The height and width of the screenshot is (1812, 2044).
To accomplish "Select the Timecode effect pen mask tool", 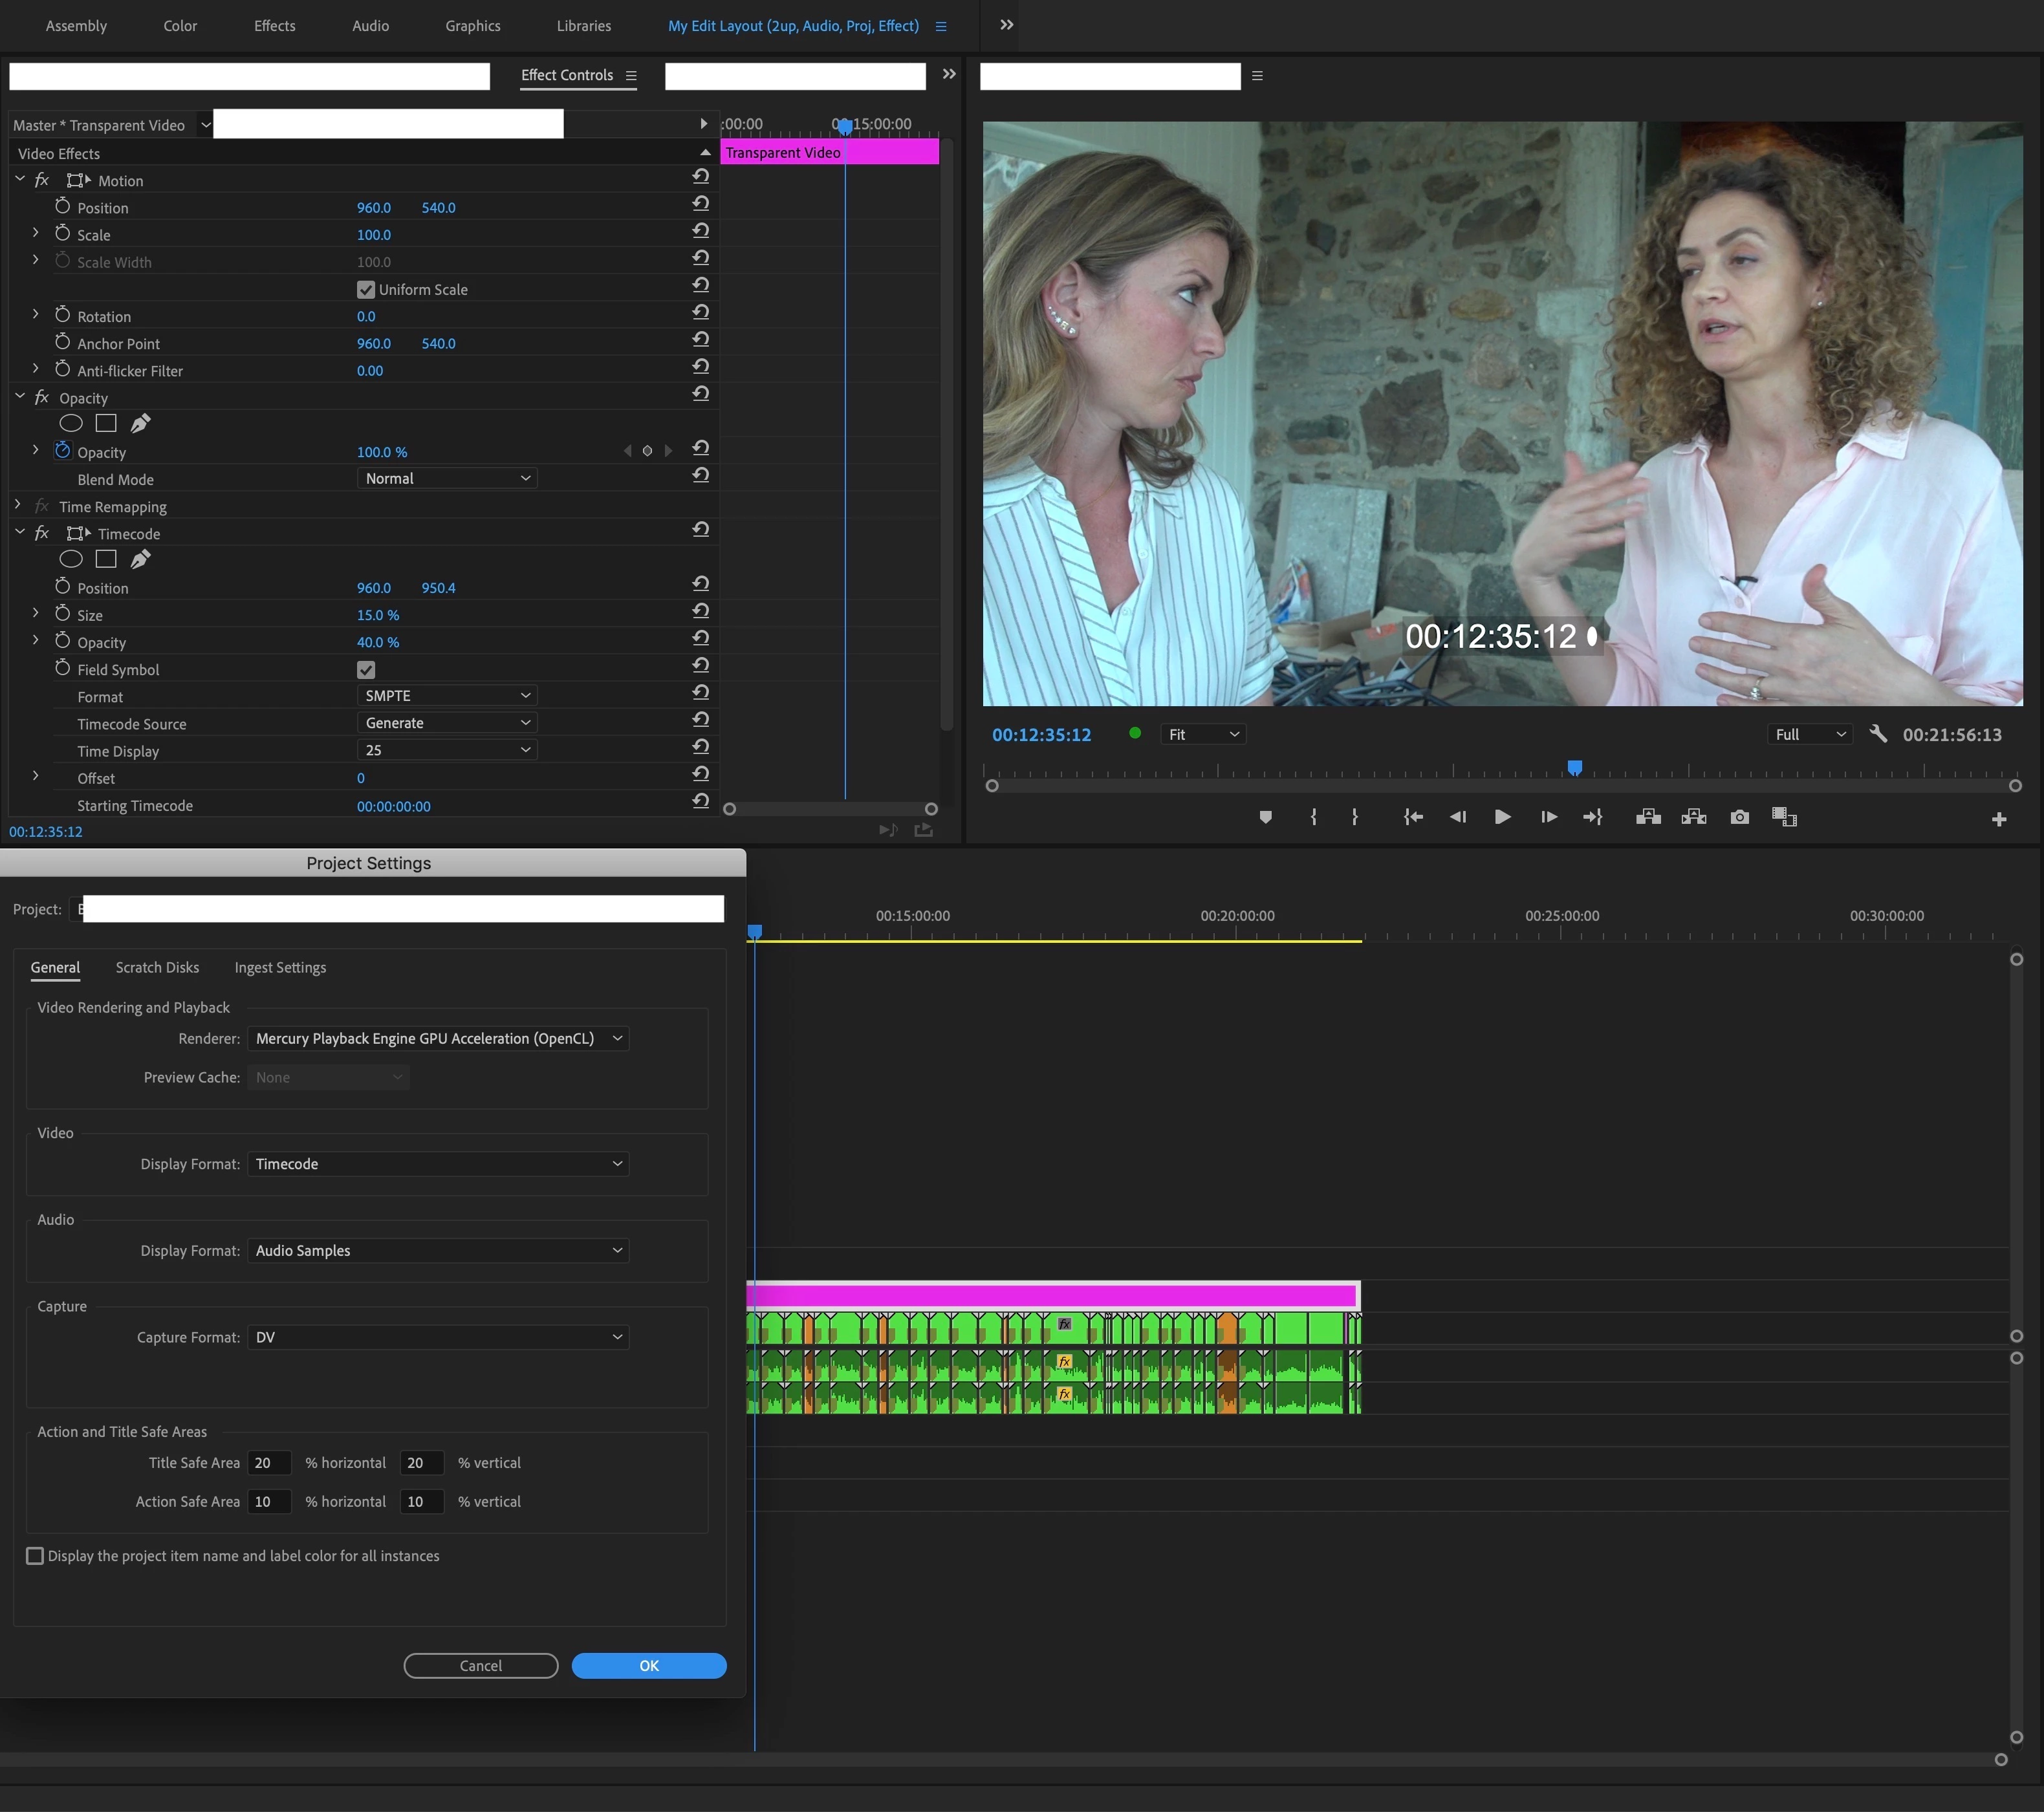I will 141,559.
